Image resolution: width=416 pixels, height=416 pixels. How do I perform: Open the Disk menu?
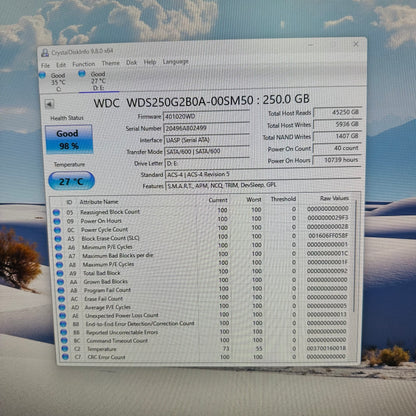pyautogui.click(x=131, y=62)
